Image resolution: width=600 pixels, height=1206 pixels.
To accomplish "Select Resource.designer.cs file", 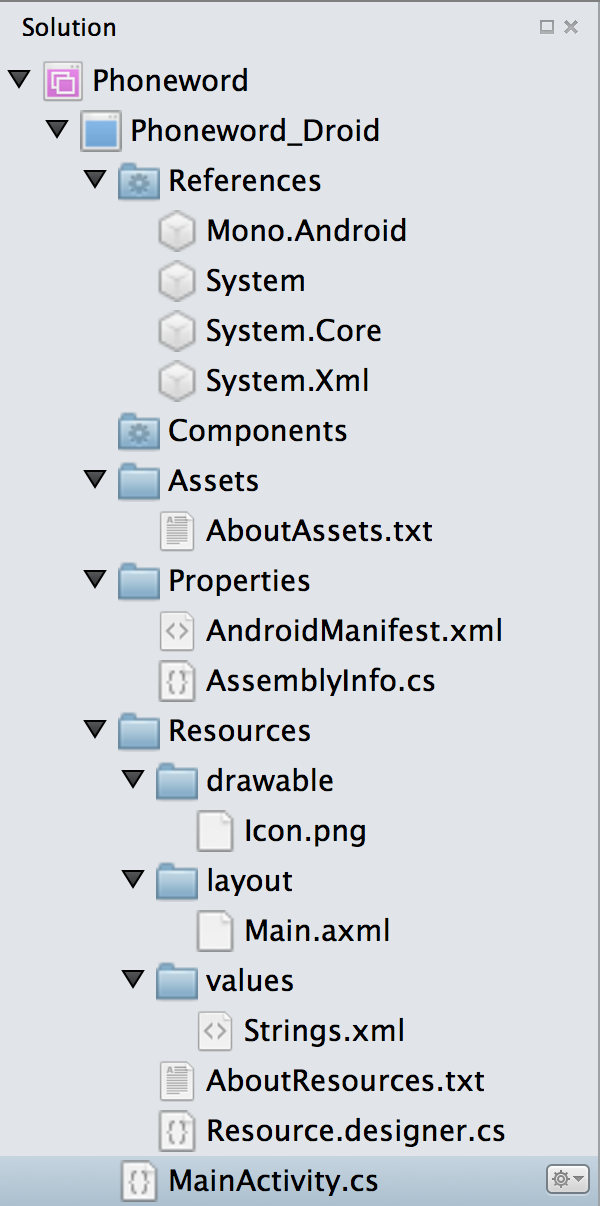I will point(355,1131).
